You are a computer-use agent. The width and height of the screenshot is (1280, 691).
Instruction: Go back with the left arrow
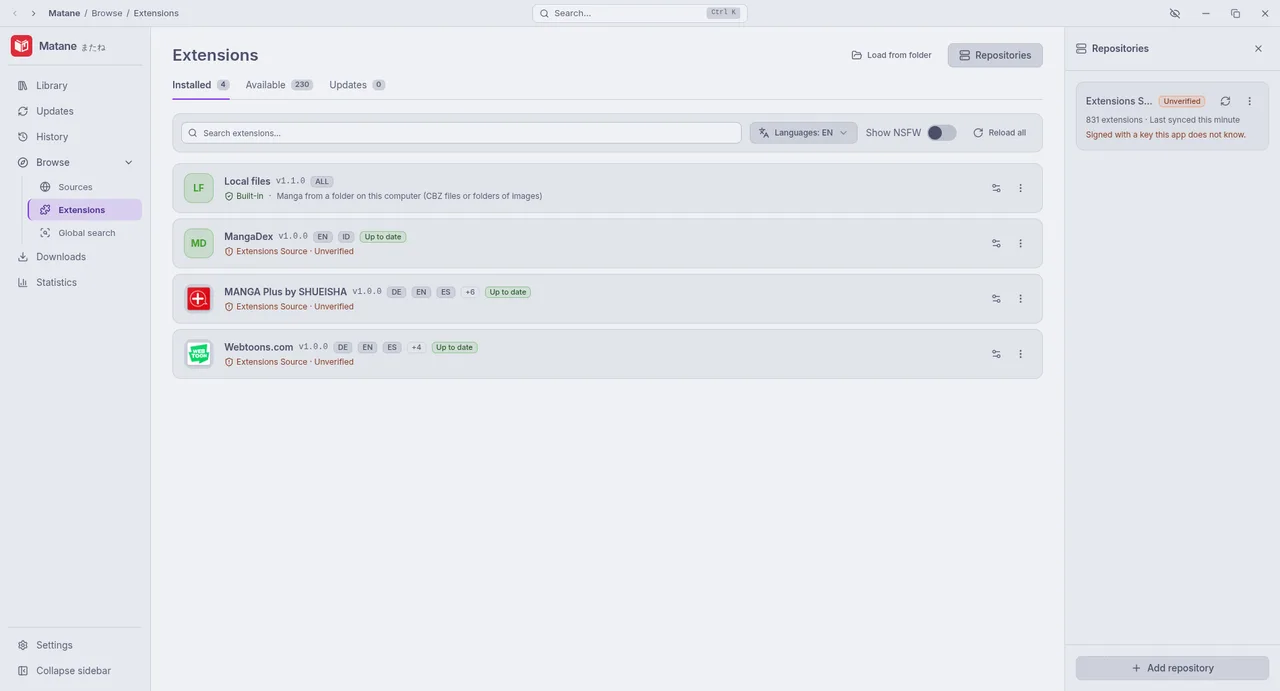(14, 13)
